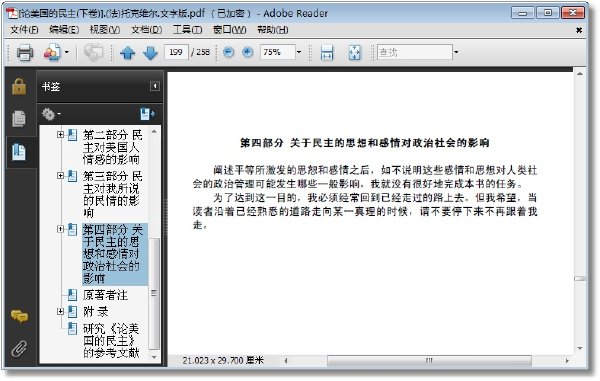Click the Fit Width scrolling icon
600x381 pixels.
coord(326,52)
